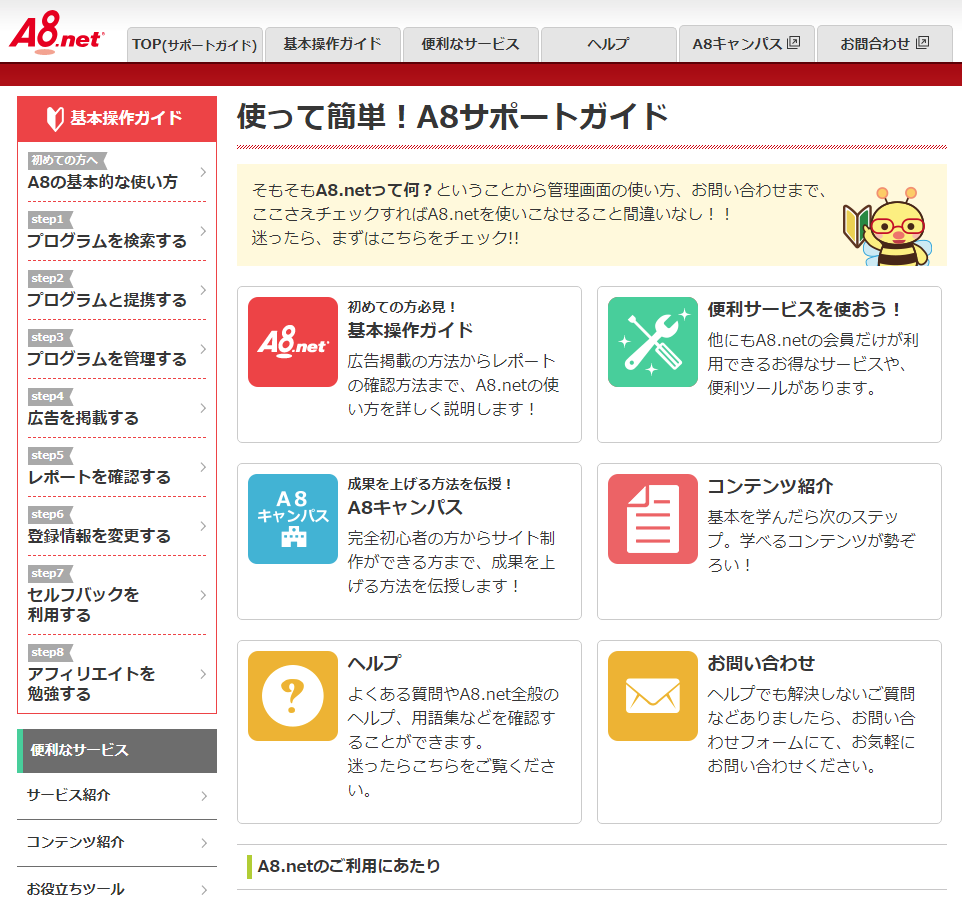The image size is (962, 903).
Task: Open the コンテンツ紹介 card title
Action: (x=770, y=486)
